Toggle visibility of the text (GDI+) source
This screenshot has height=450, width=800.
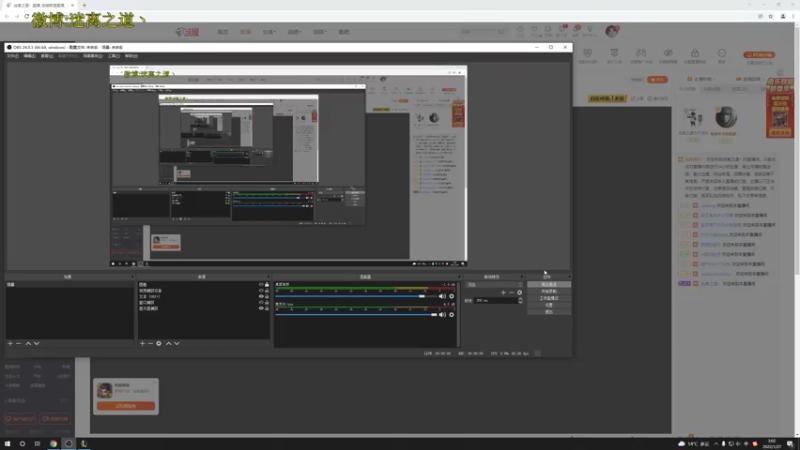261,296
